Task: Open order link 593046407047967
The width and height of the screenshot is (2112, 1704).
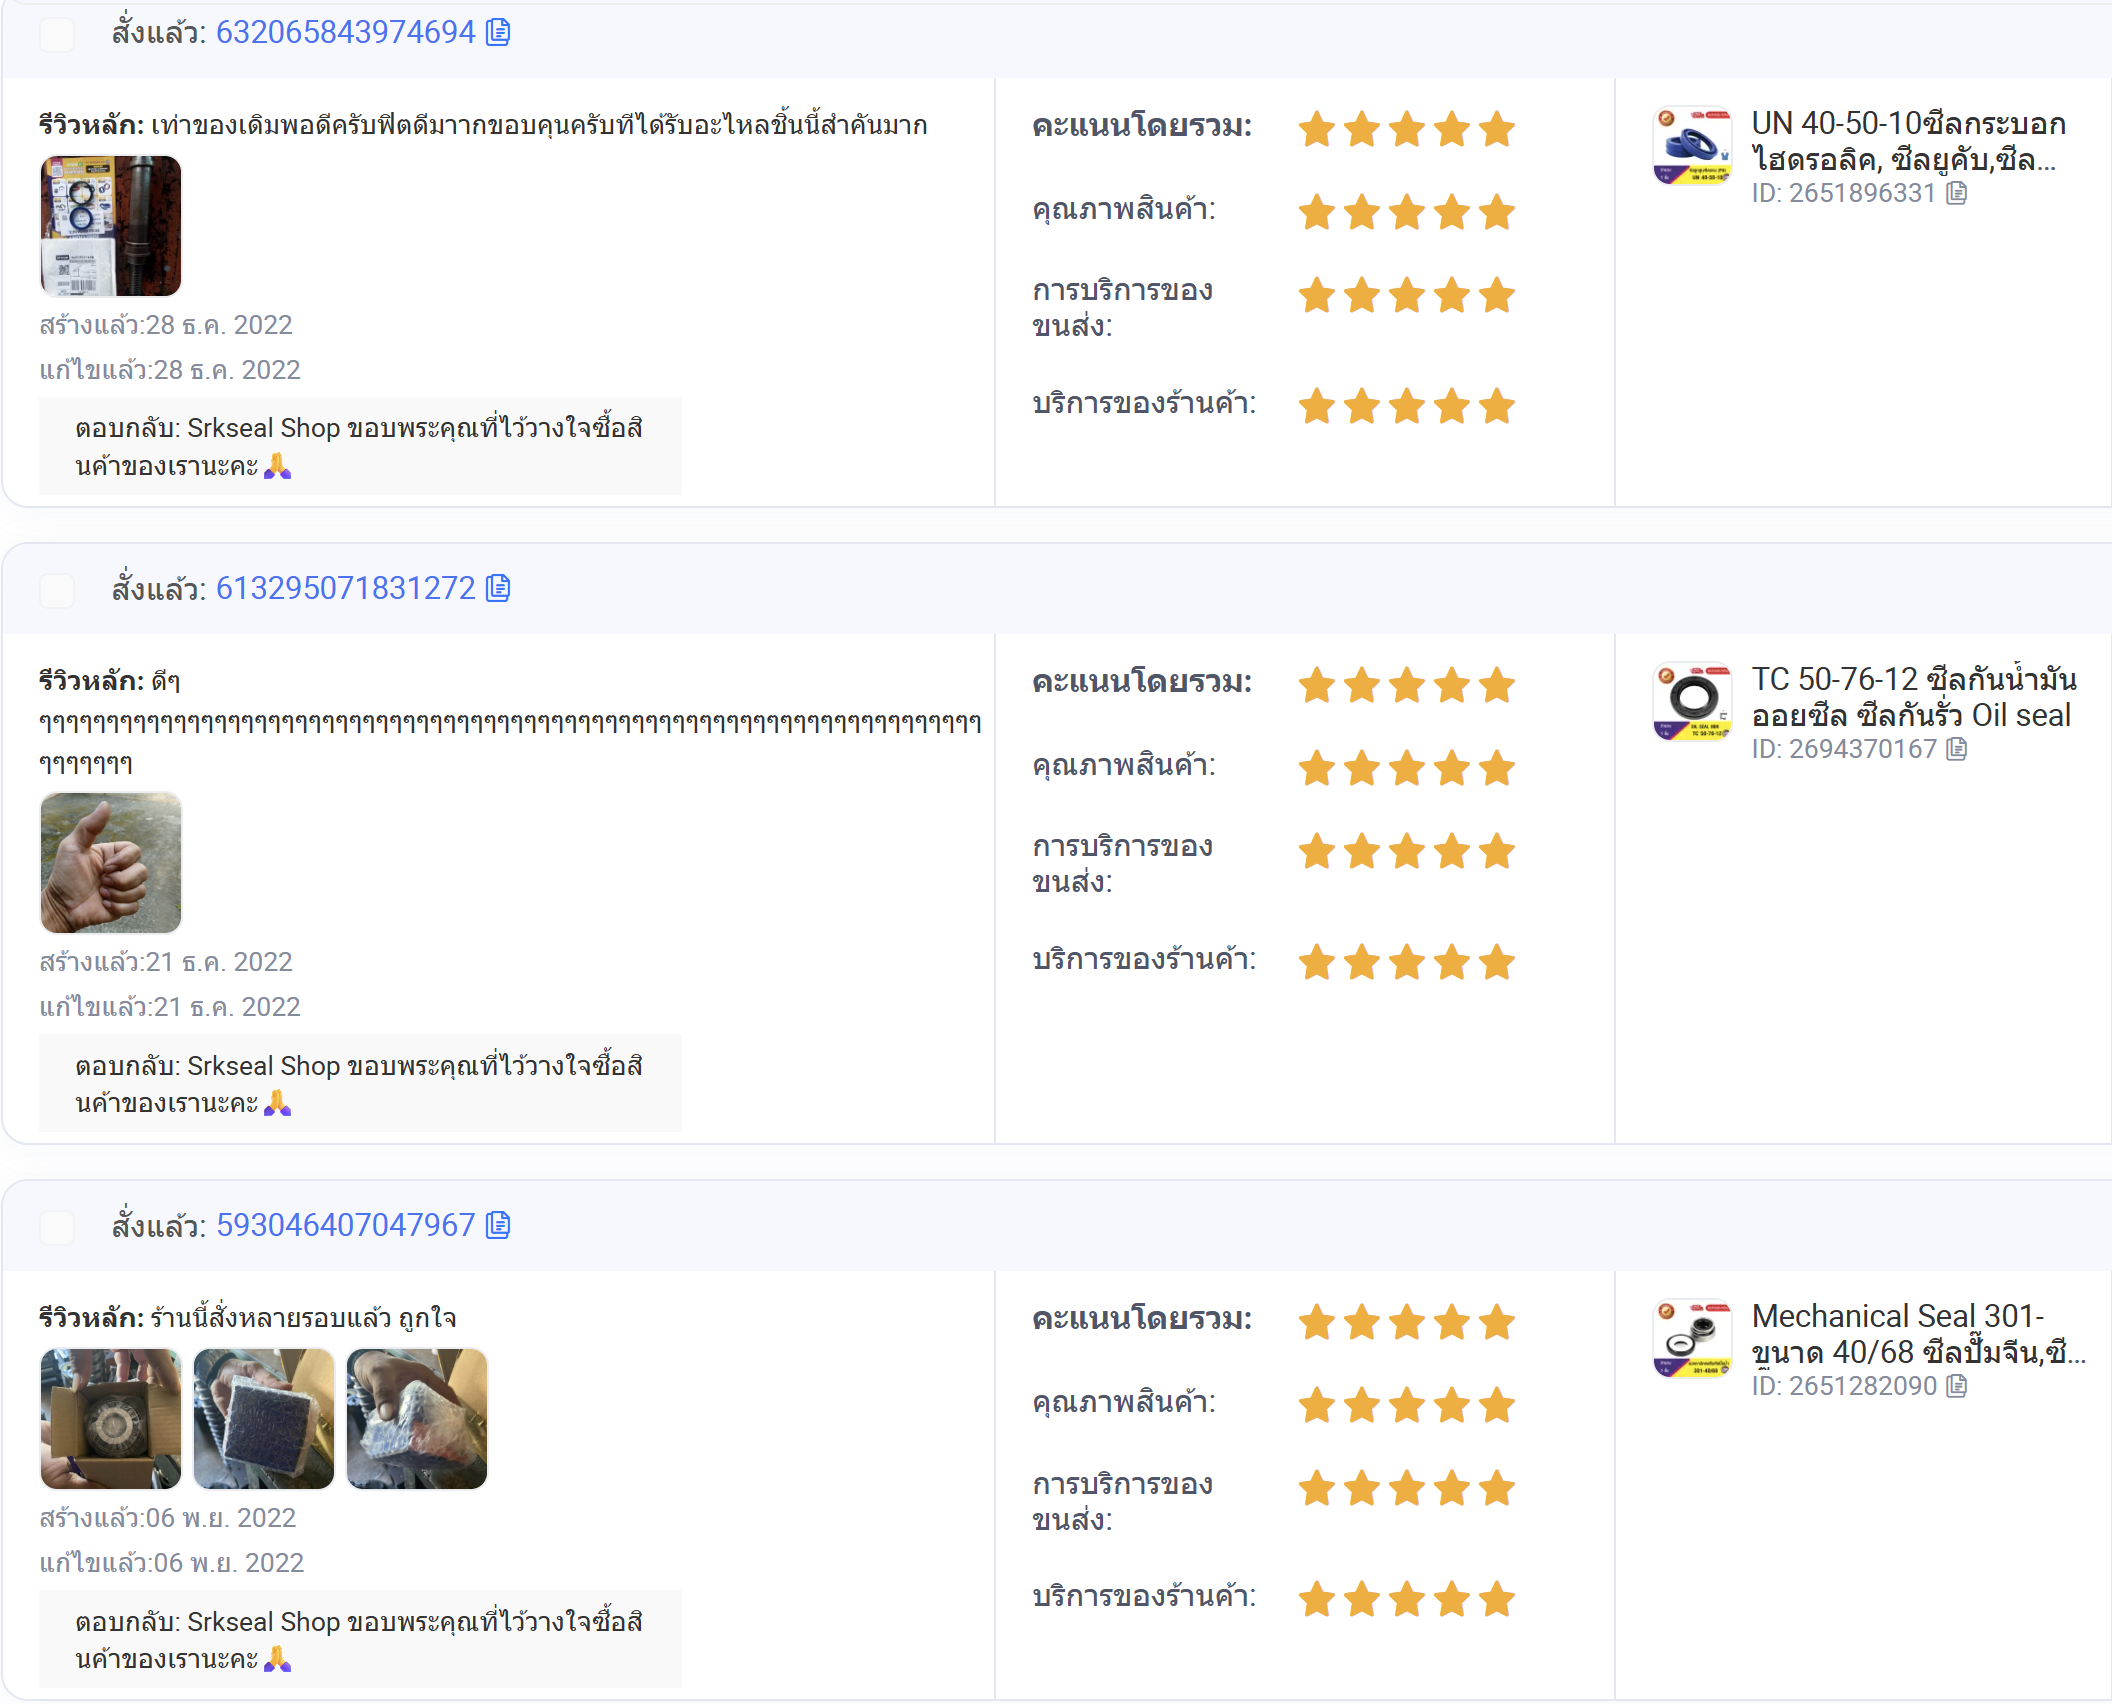Action: pos(345,1225)
